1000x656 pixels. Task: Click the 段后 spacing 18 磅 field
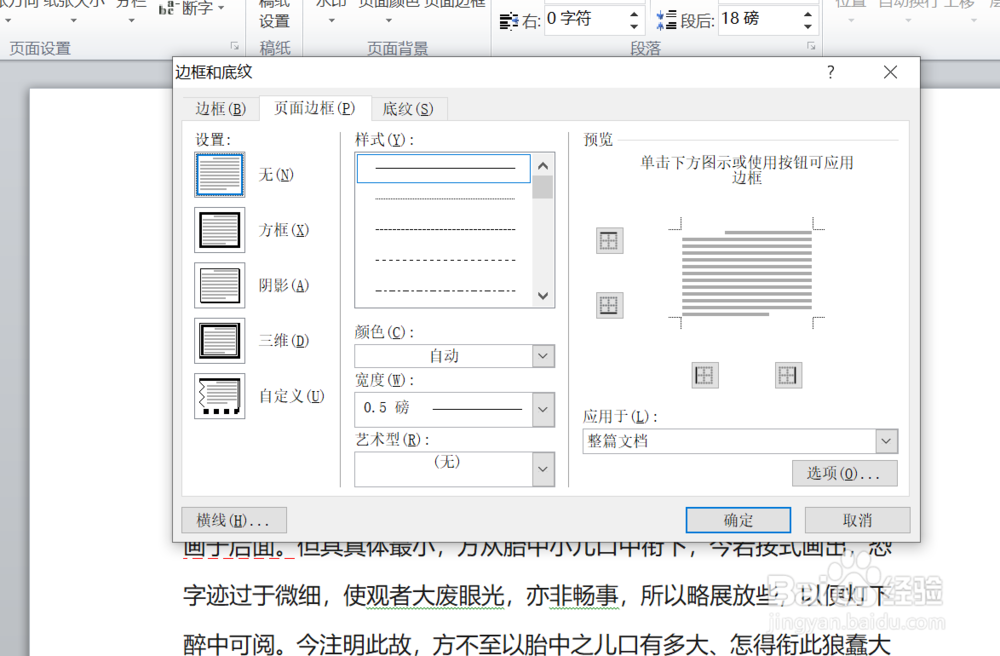pyautogui.click(x=760, y=19)
